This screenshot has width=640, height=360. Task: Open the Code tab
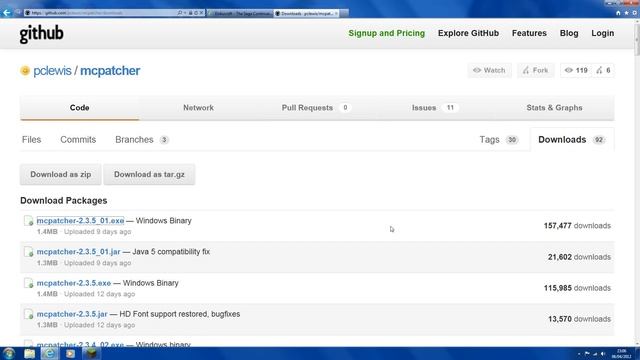pos(80,108)
